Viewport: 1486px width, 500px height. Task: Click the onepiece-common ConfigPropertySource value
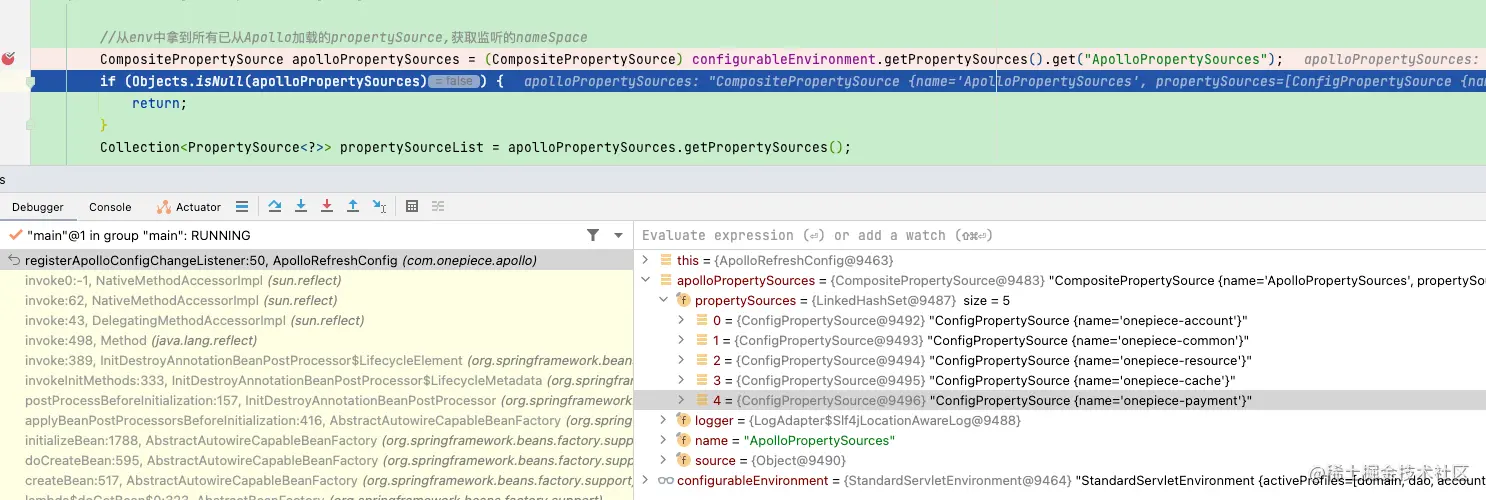(1089, 340)
